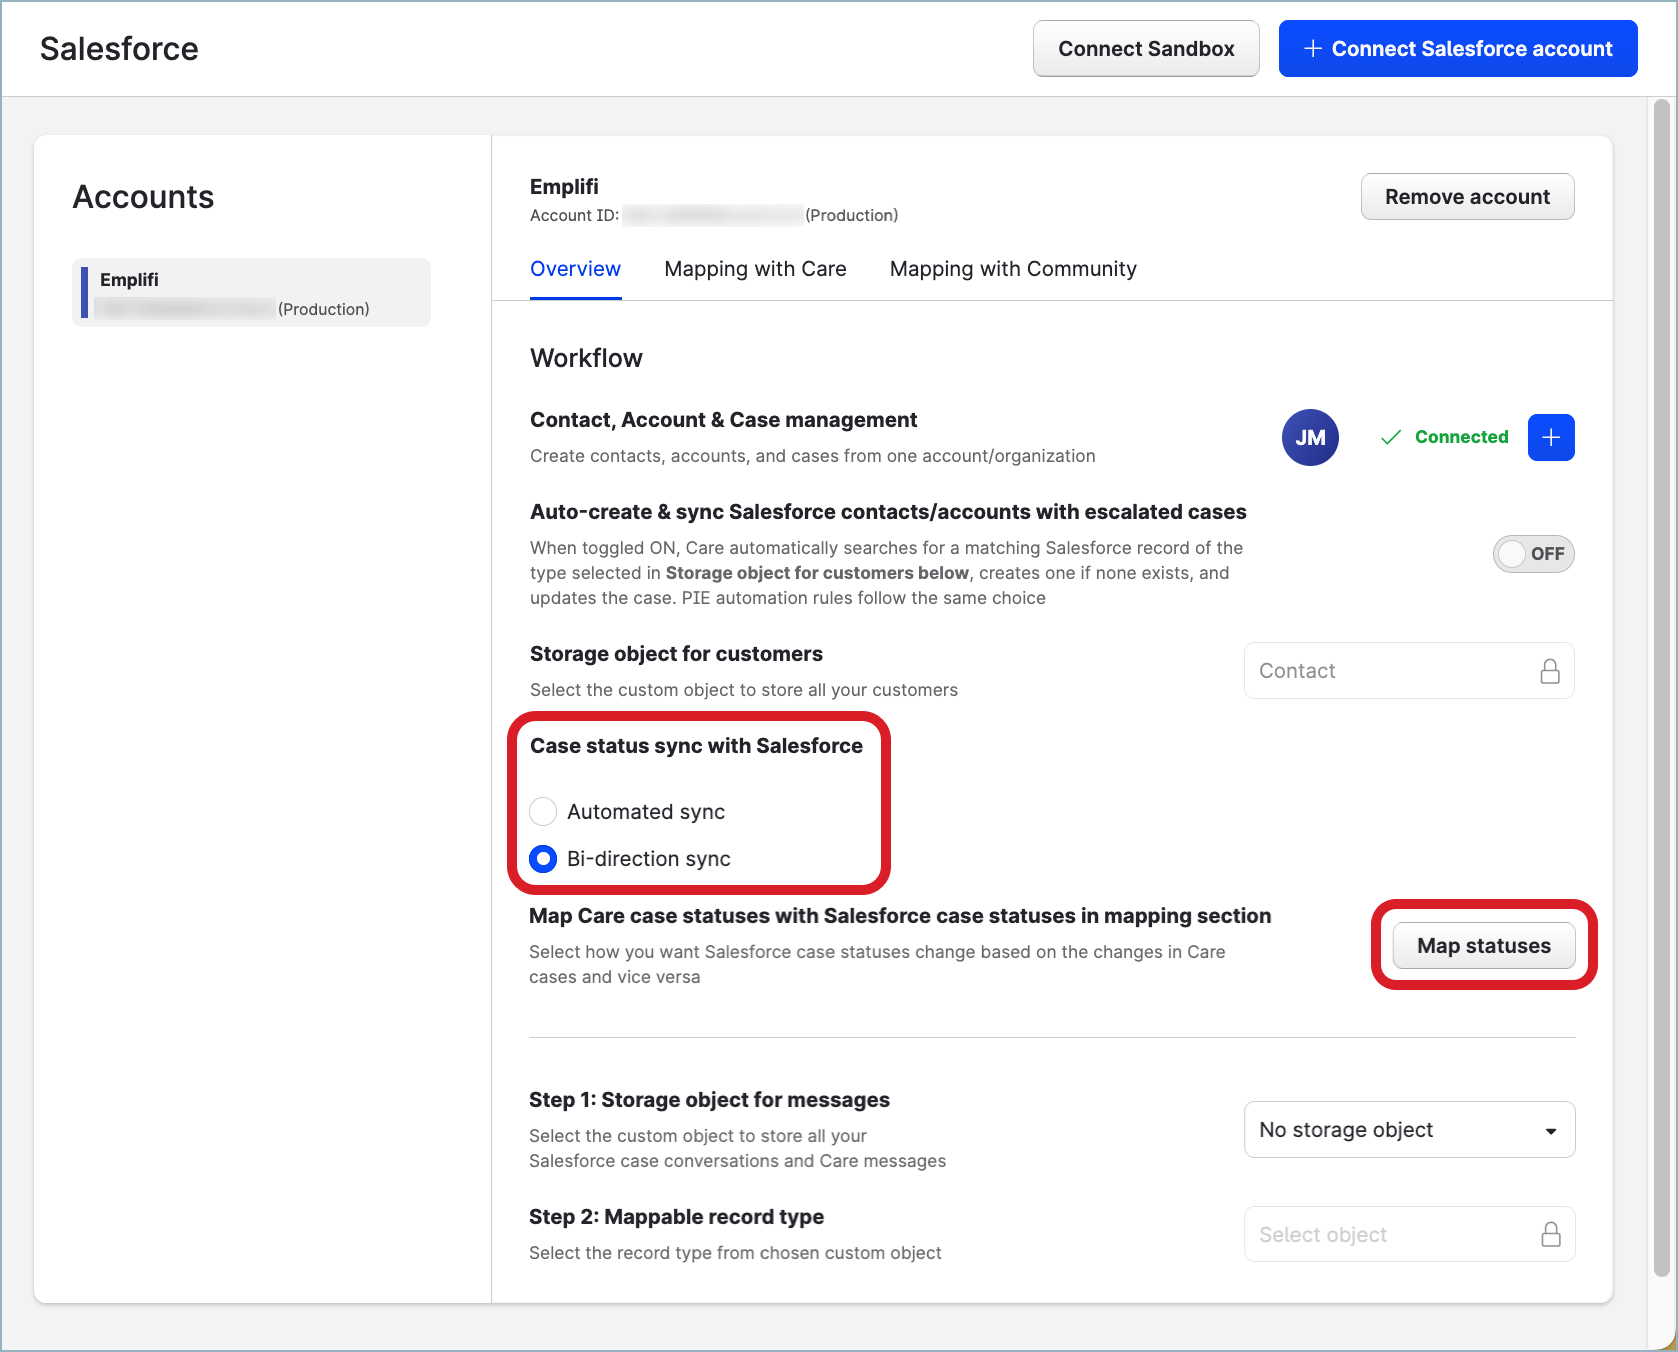
Task: Click the Contact, Account & Case management title
Action: pyautogui.click(x=723, y=420)
